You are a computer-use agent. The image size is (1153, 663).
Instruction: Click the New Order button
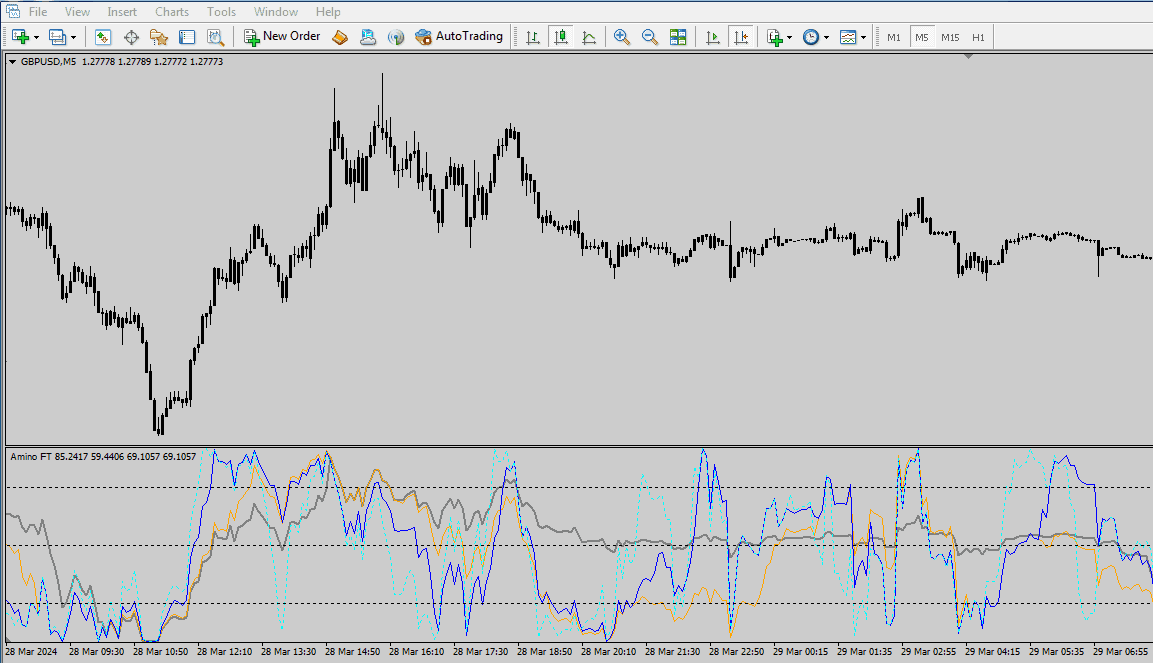coord(282,37)
